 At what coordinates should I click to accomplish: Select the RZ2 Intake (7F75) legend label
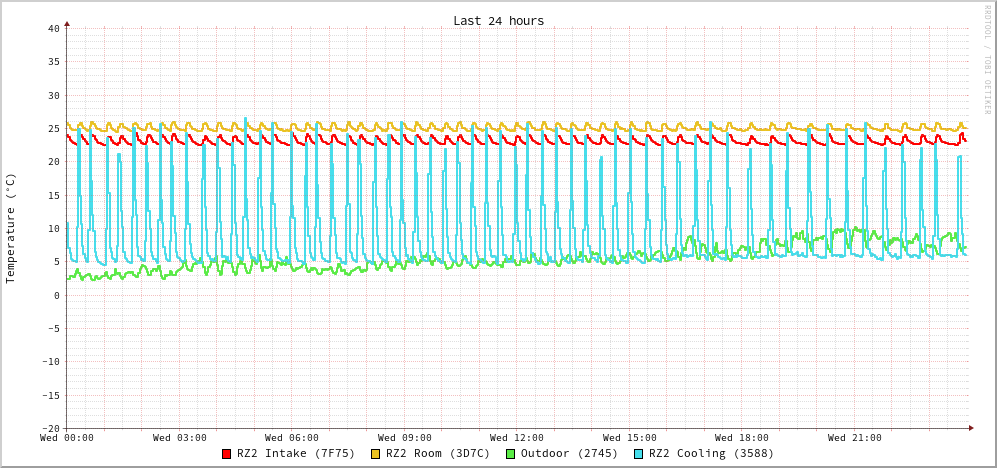(296, 454)
